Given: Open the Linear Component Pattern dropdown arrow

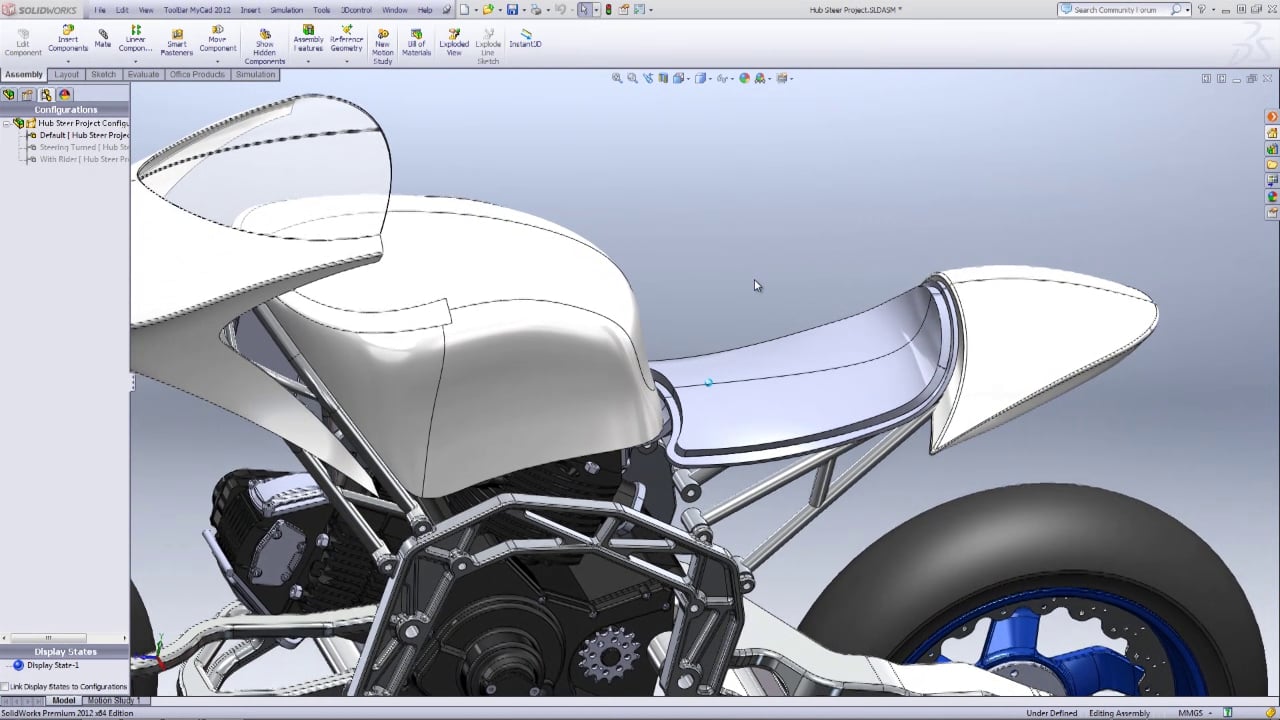Looking at the screenshot, I should point(136,62).
